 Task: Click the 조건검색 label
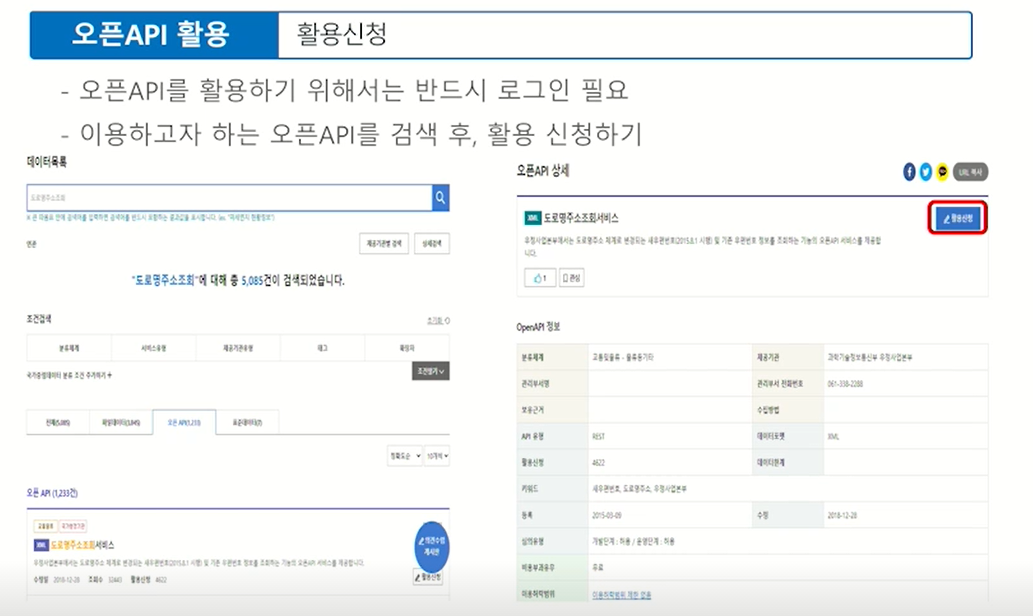pos(39,319)
